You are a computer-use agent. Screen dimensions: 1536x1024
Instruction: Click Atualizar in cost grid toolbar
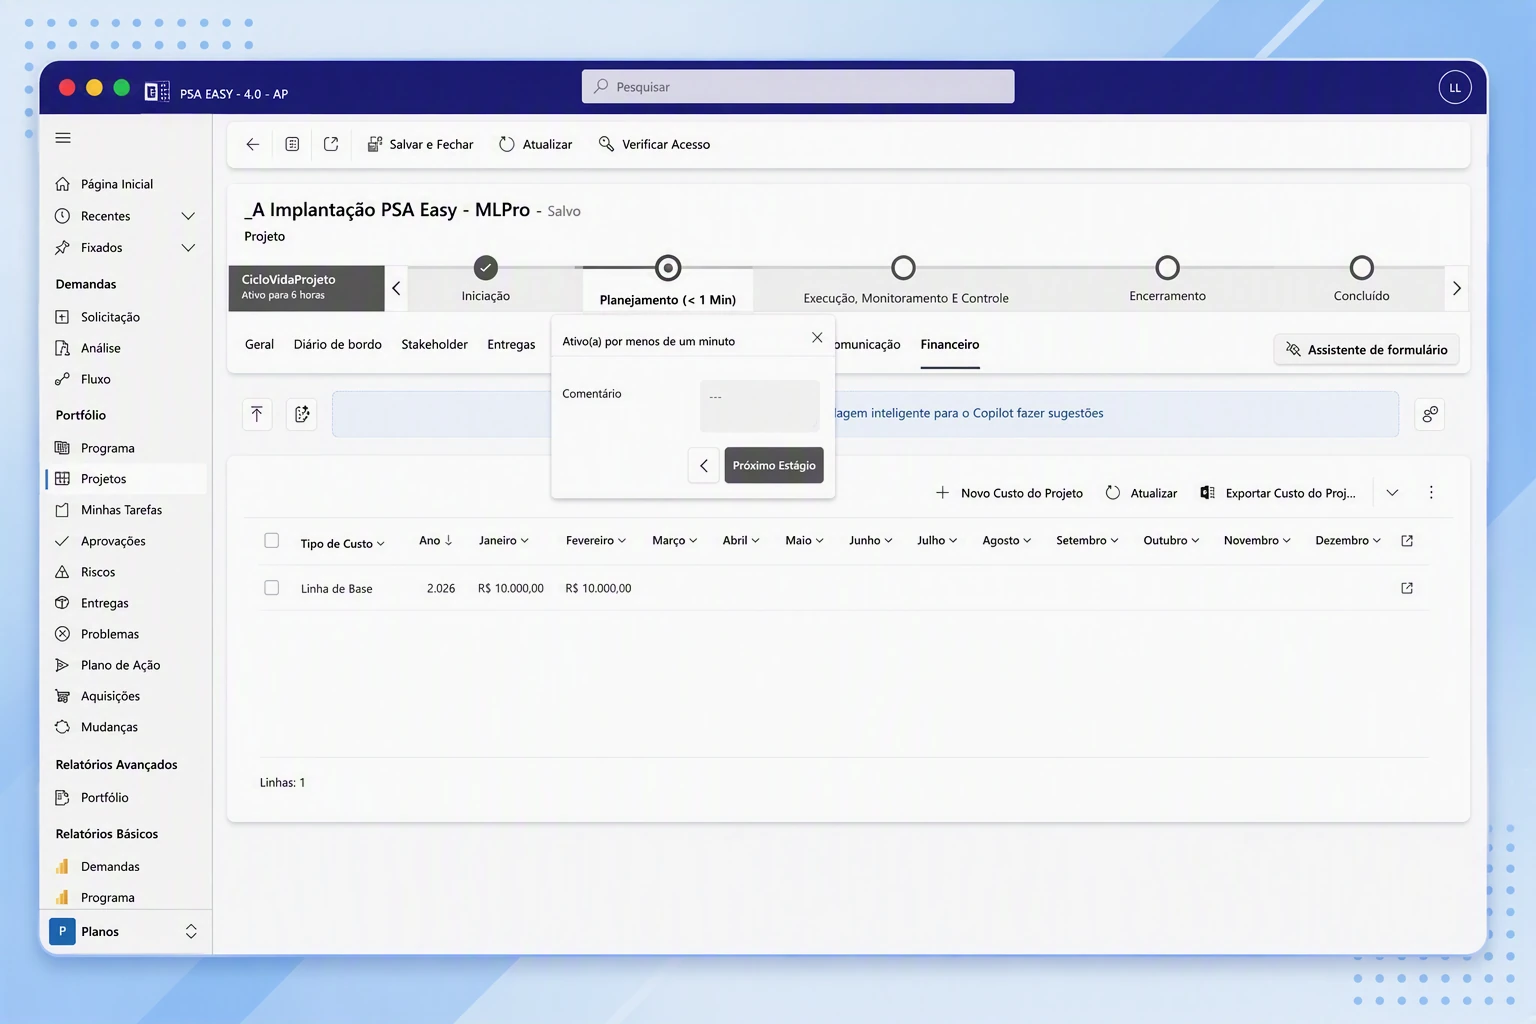coord(1141,493)
